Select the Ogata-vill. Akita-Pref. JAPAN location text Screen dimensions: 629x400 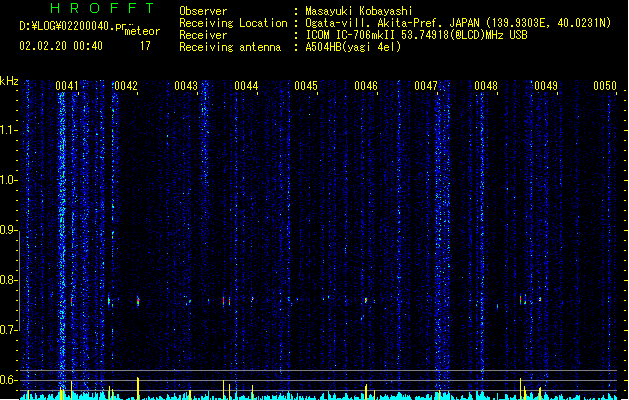(458, 23)
